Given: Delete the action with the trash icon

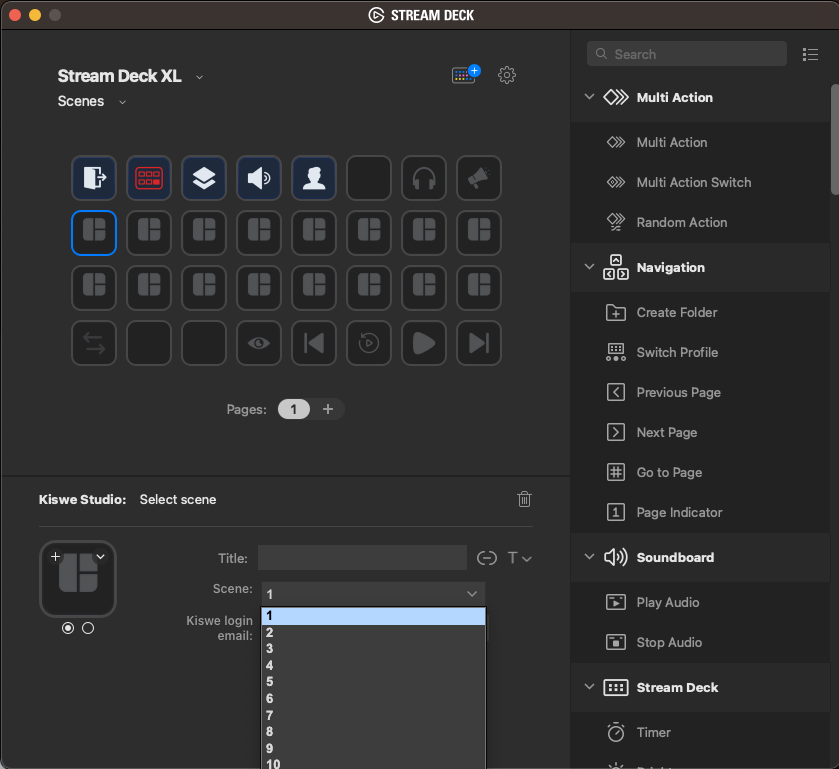Looking at the screenshot, I should click(524, 499).
